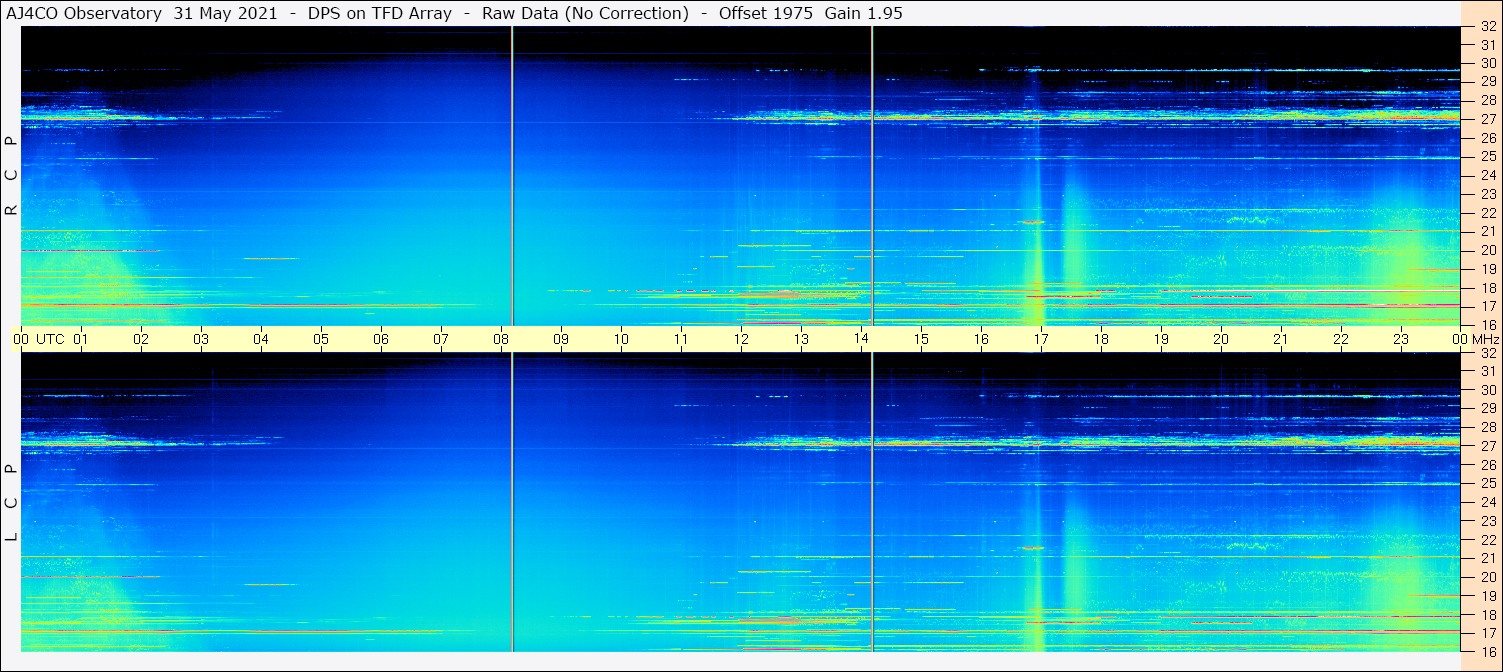Click the "Gain 1.95" header value
Screen dimensions: 1503x672
pyautogui.click(x=863, y=13)
